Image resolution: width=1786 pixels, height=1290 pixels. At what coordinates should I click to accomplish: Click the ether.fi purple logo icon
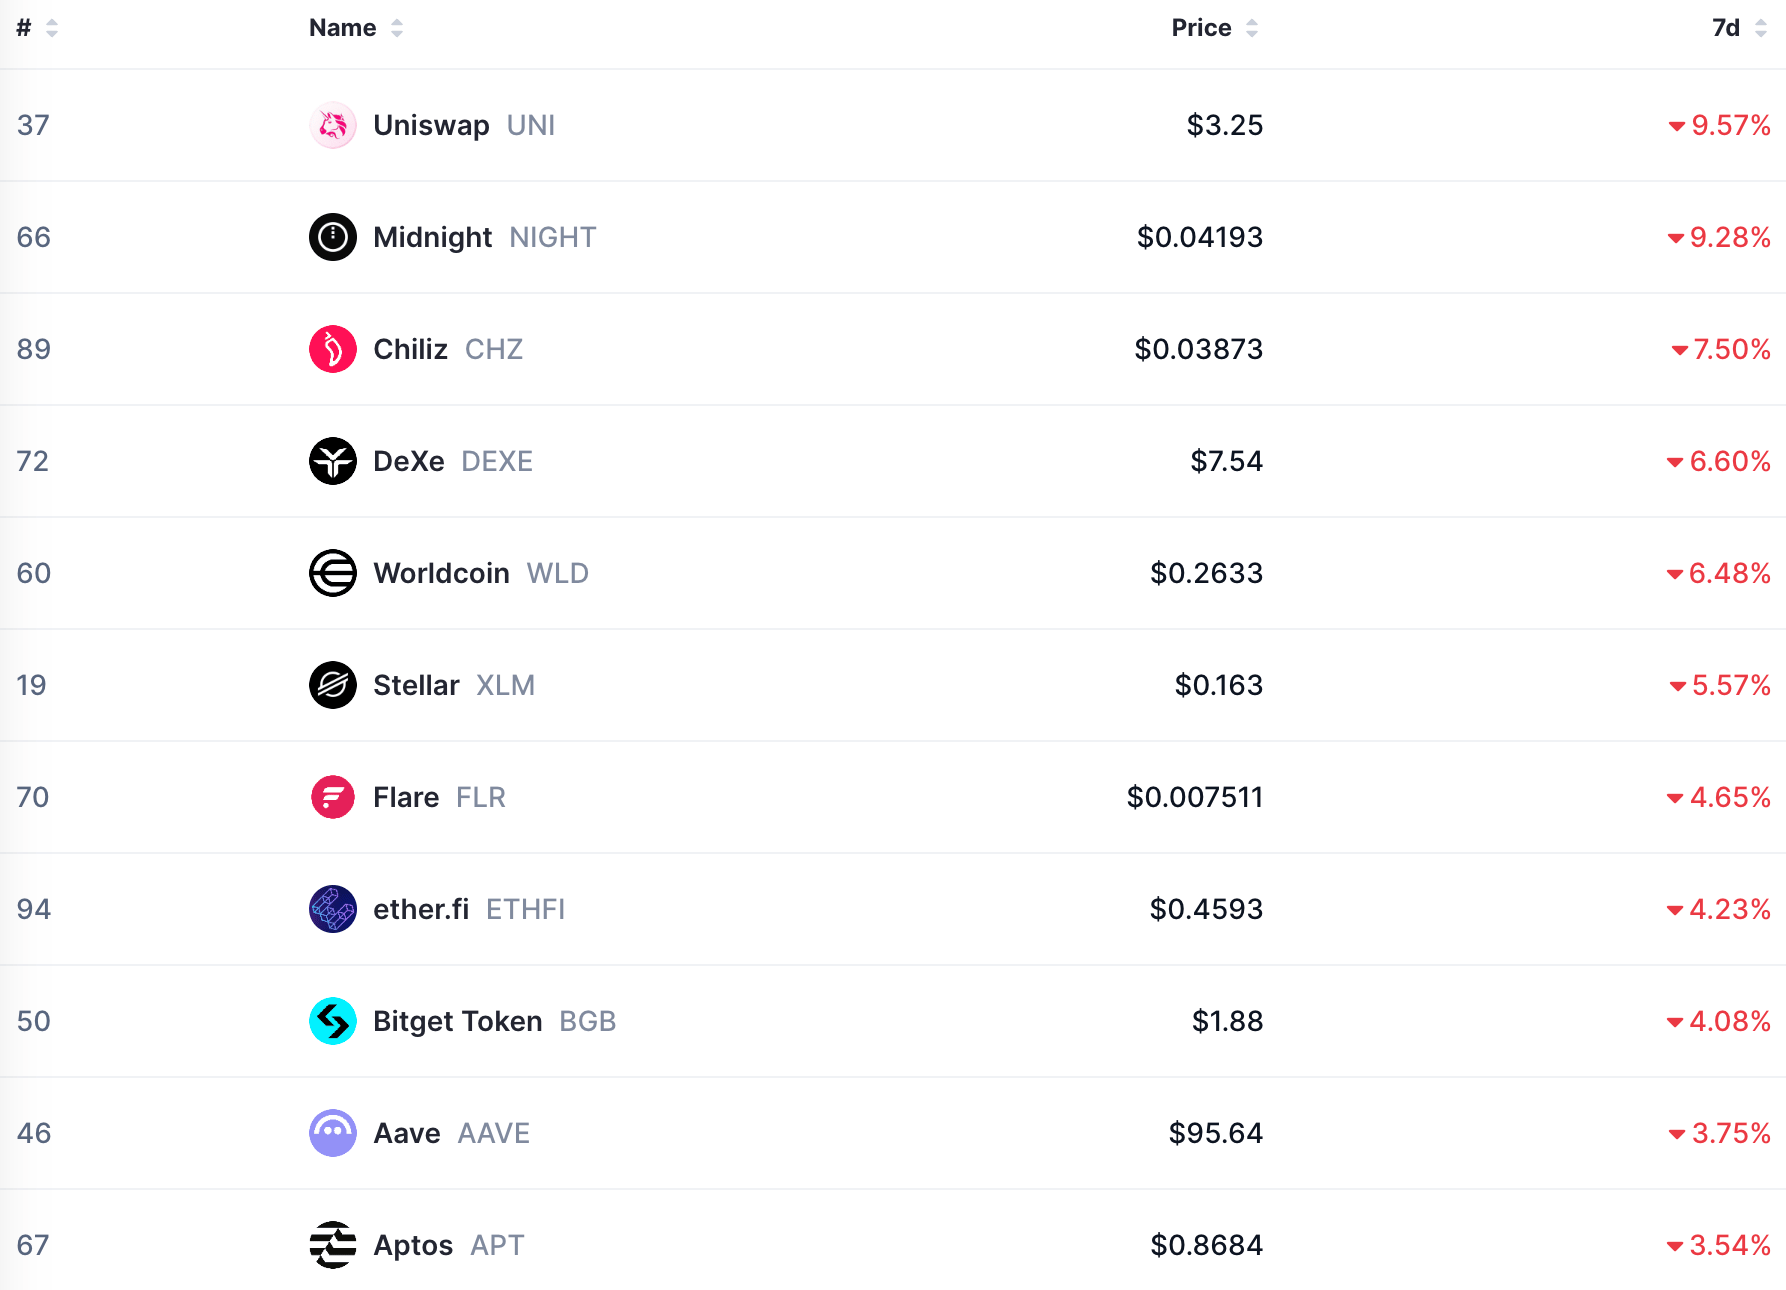[333, 909]
